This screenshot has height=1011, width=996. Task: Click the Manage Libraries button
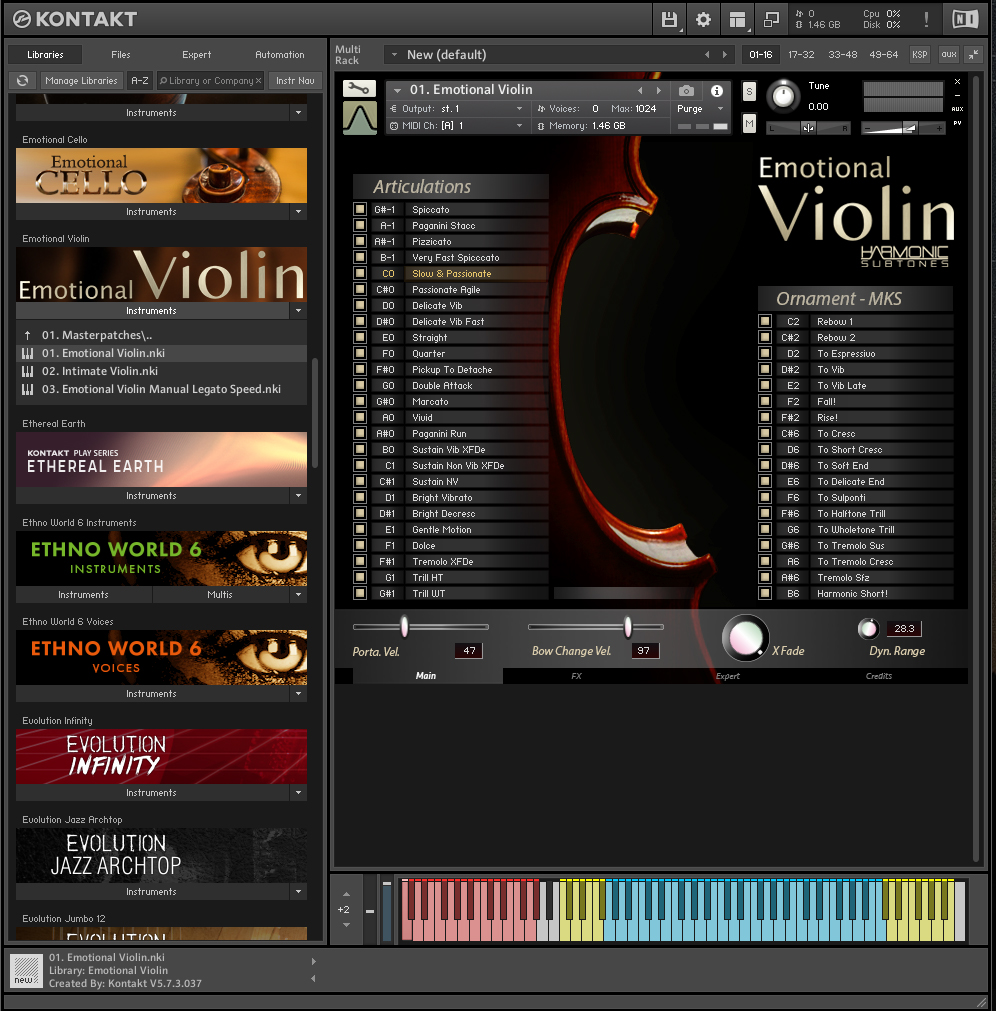[x=81, y=81]
